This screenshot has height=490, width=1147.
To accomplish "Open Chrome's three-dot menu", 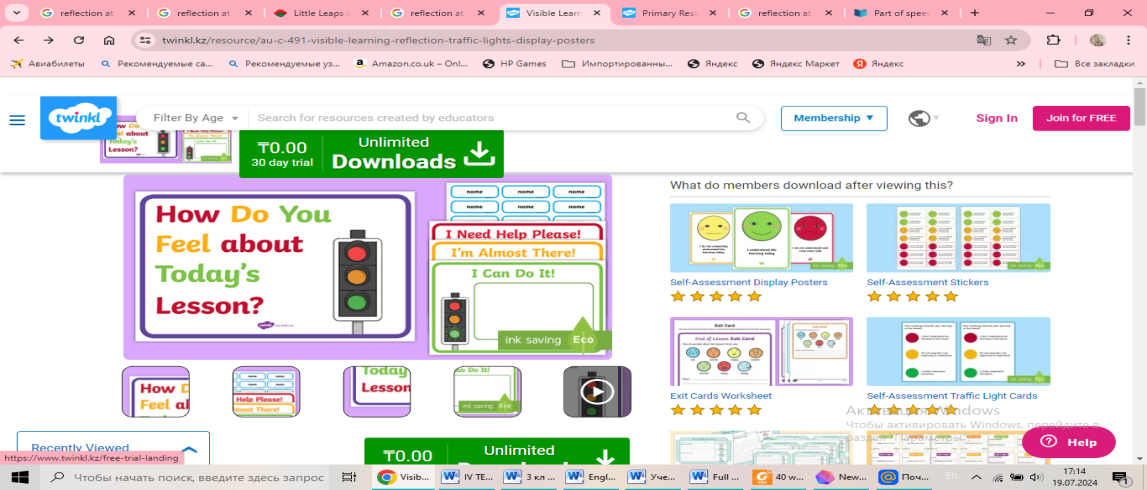I will tap(1129, 40).
